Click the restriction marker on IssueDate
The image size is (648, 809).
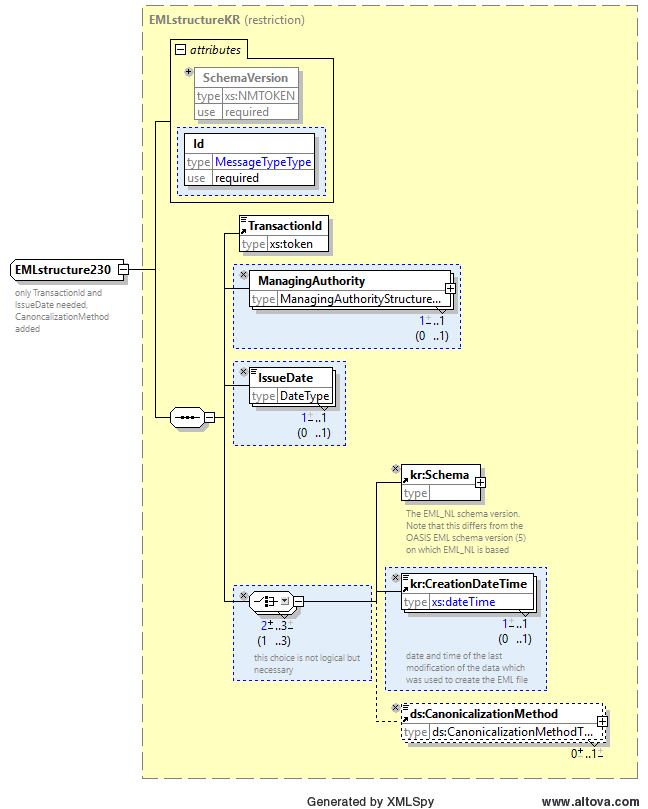(x=244, y=371)
